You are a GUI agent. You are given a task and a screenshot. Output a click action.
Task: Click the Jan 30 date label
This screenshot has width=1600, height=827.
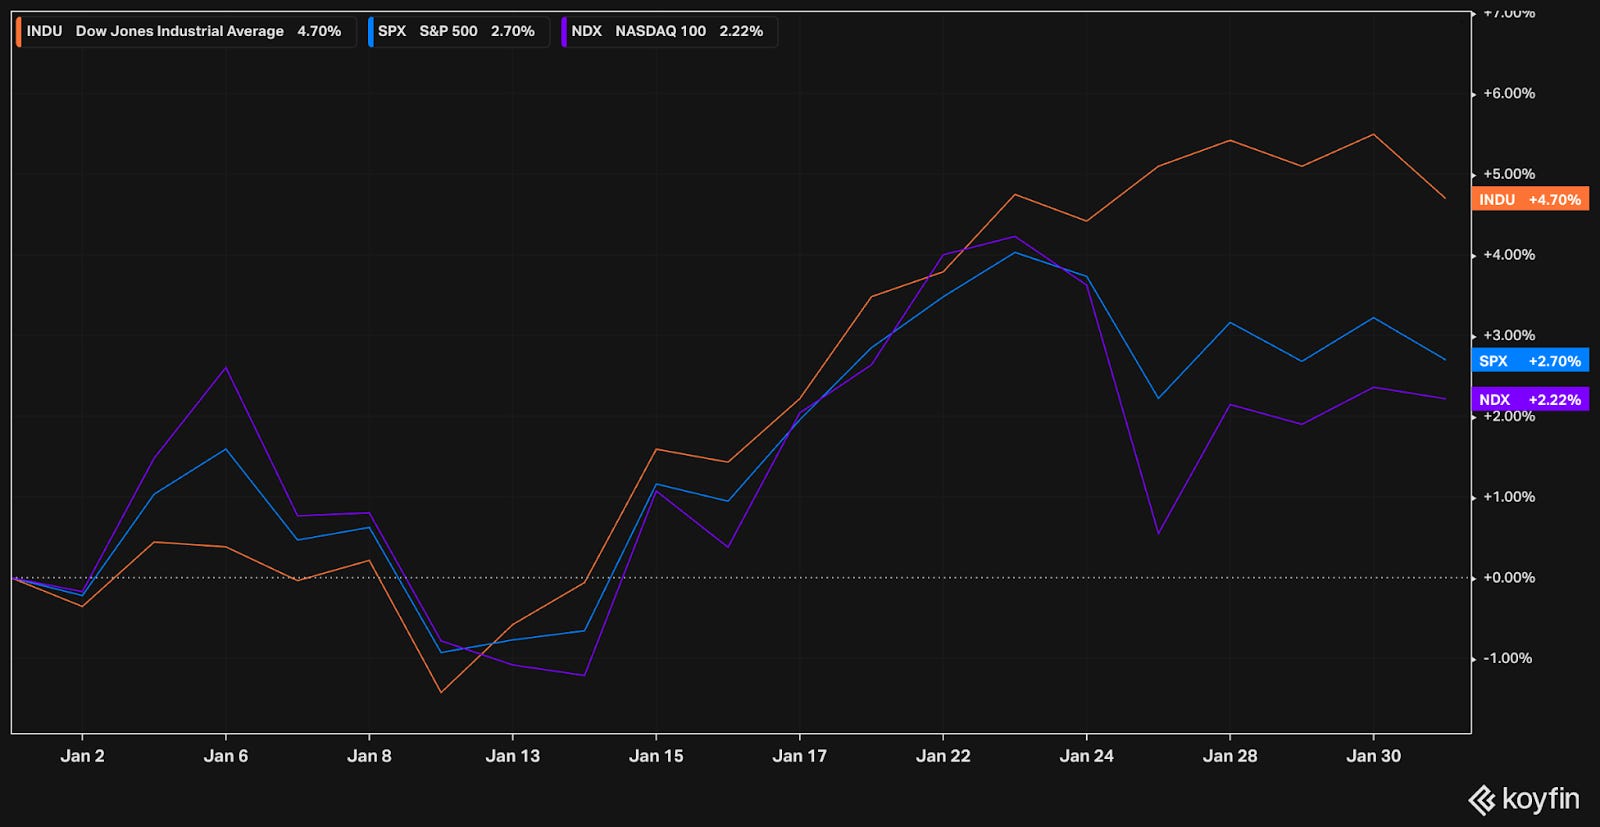coord(1374,756)
